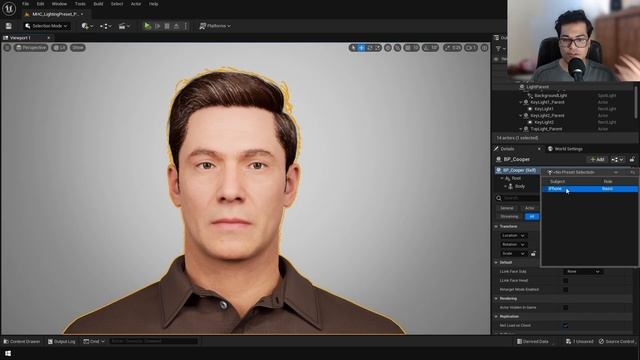
Task: Click the Add component button
Action: (597, 160)
